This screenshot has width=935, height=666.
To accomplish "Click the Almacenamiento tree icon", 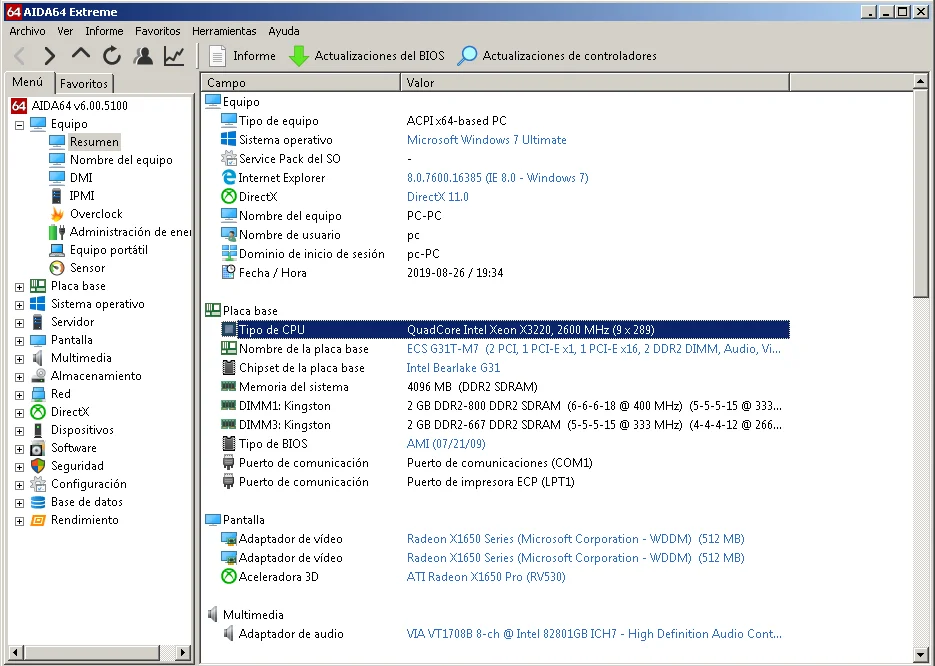I will tap(38, 376).
